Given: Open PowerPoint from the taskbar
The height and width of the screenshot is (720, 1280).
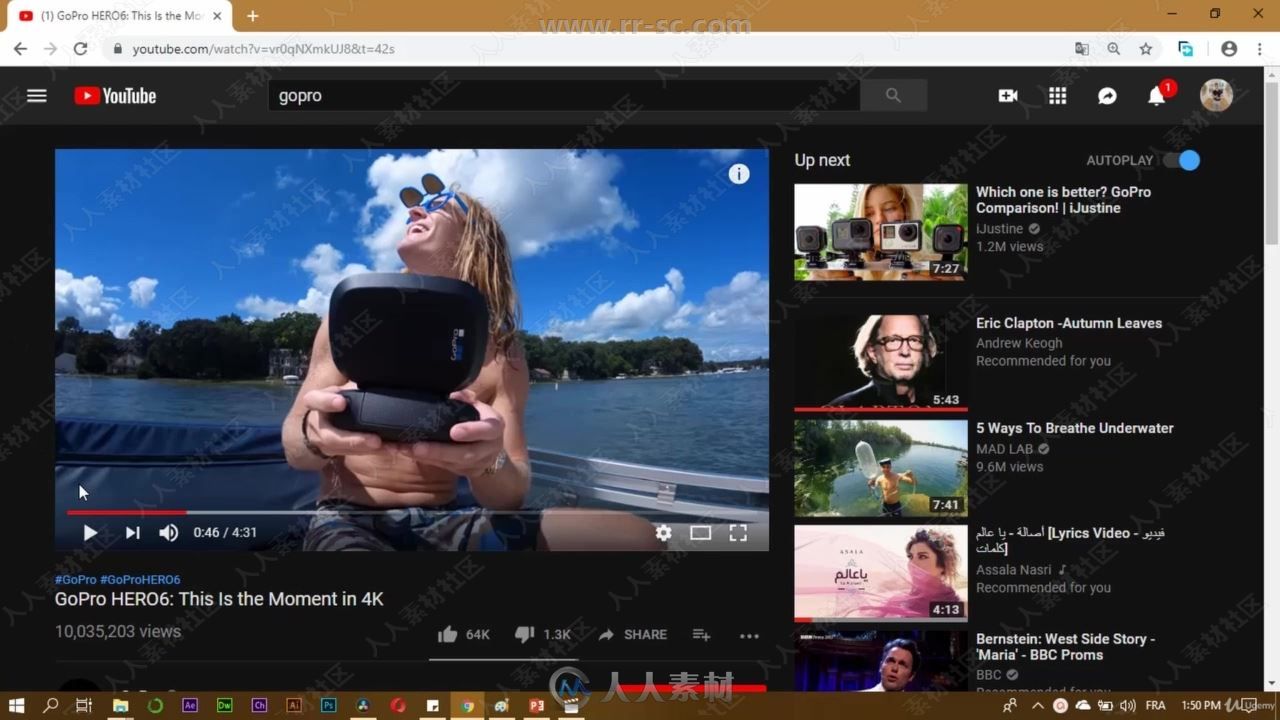Looking at the screenshot, I should (x=536, y=705).
